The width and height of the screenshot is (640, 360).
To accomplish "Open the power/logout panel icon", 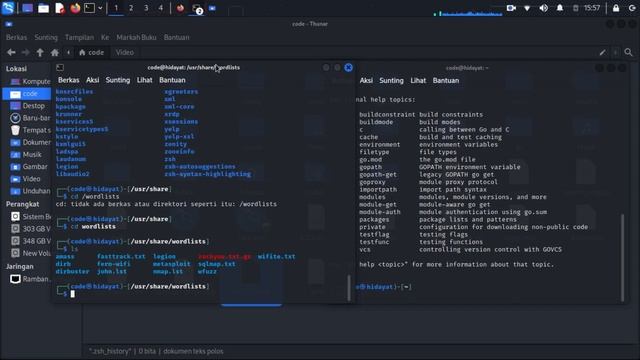I will (632, 8).
